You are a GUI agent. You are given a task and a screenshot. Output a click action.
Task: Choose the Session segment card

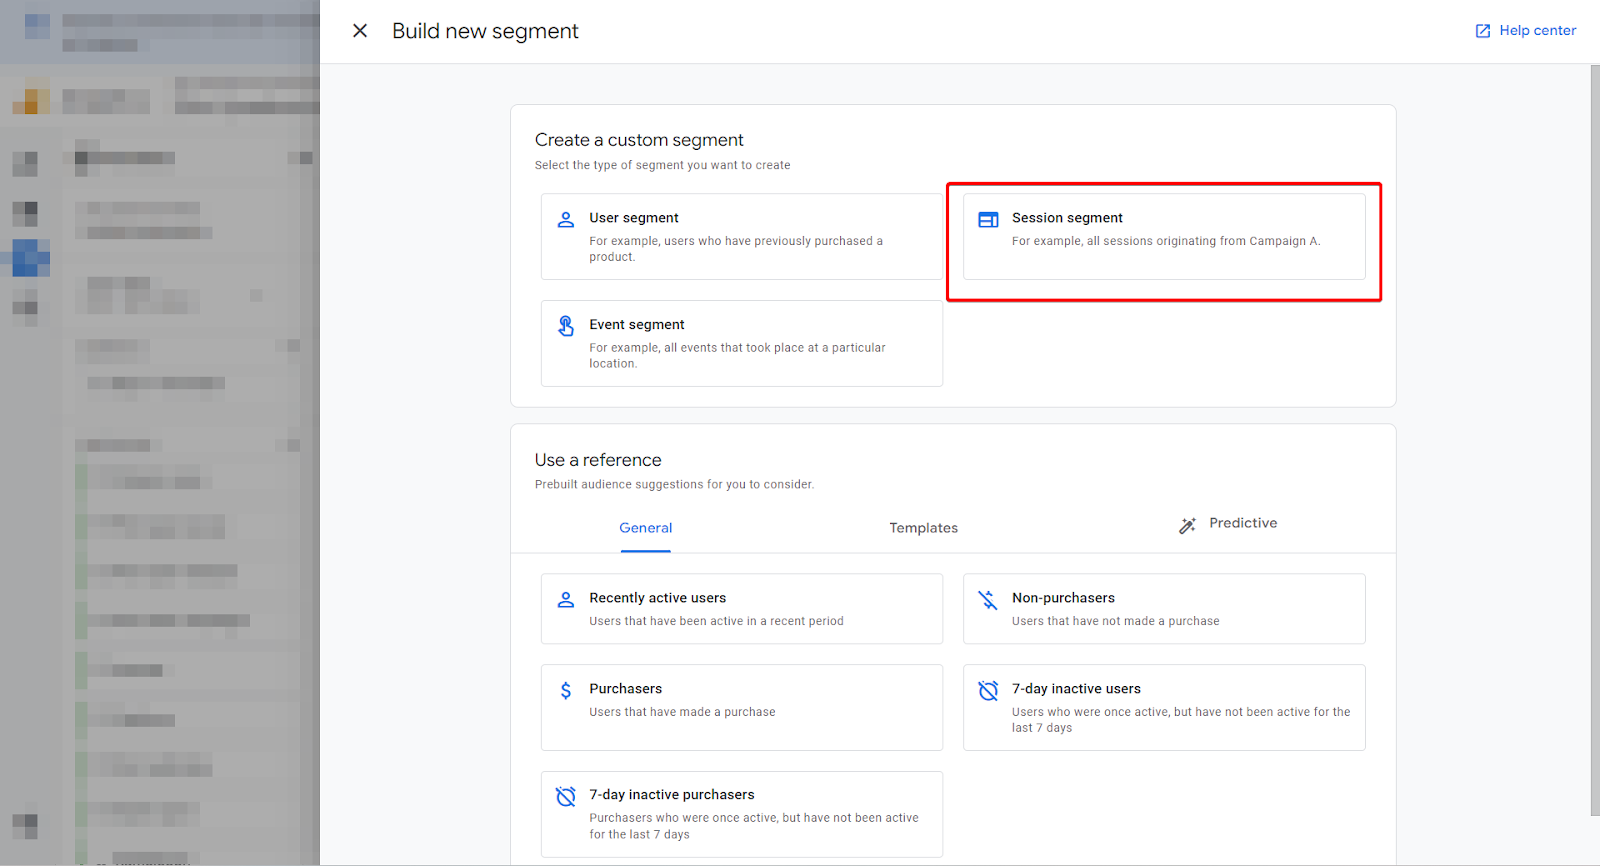1164,237
